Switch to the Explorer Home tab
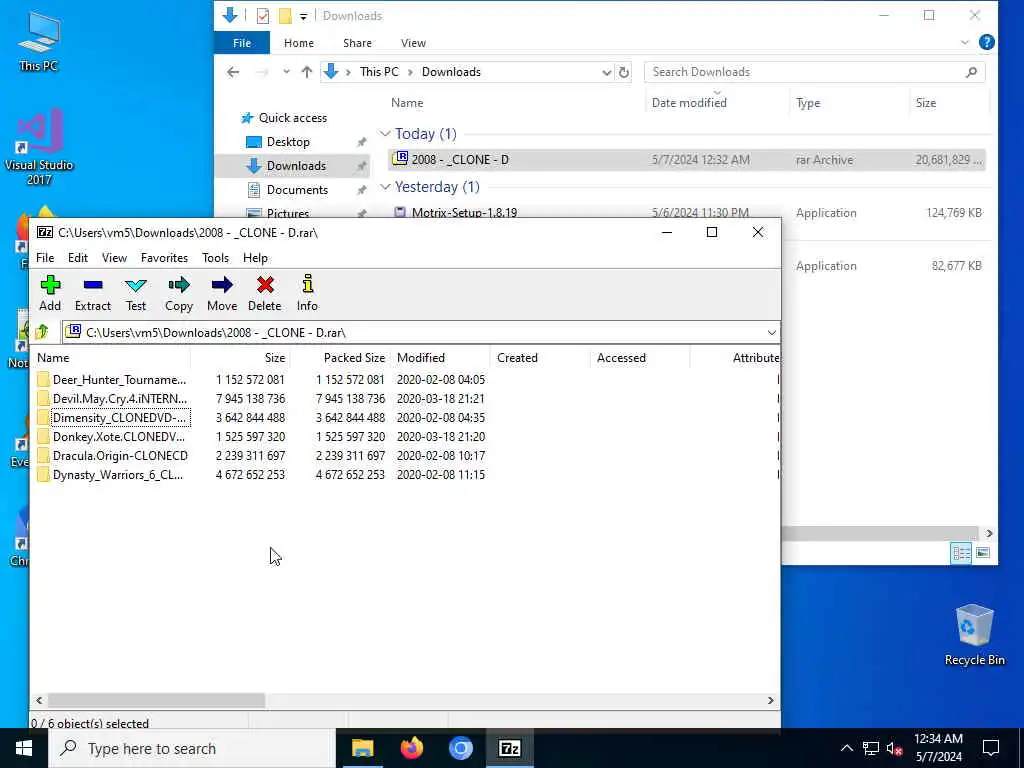 tap(299, 43)
